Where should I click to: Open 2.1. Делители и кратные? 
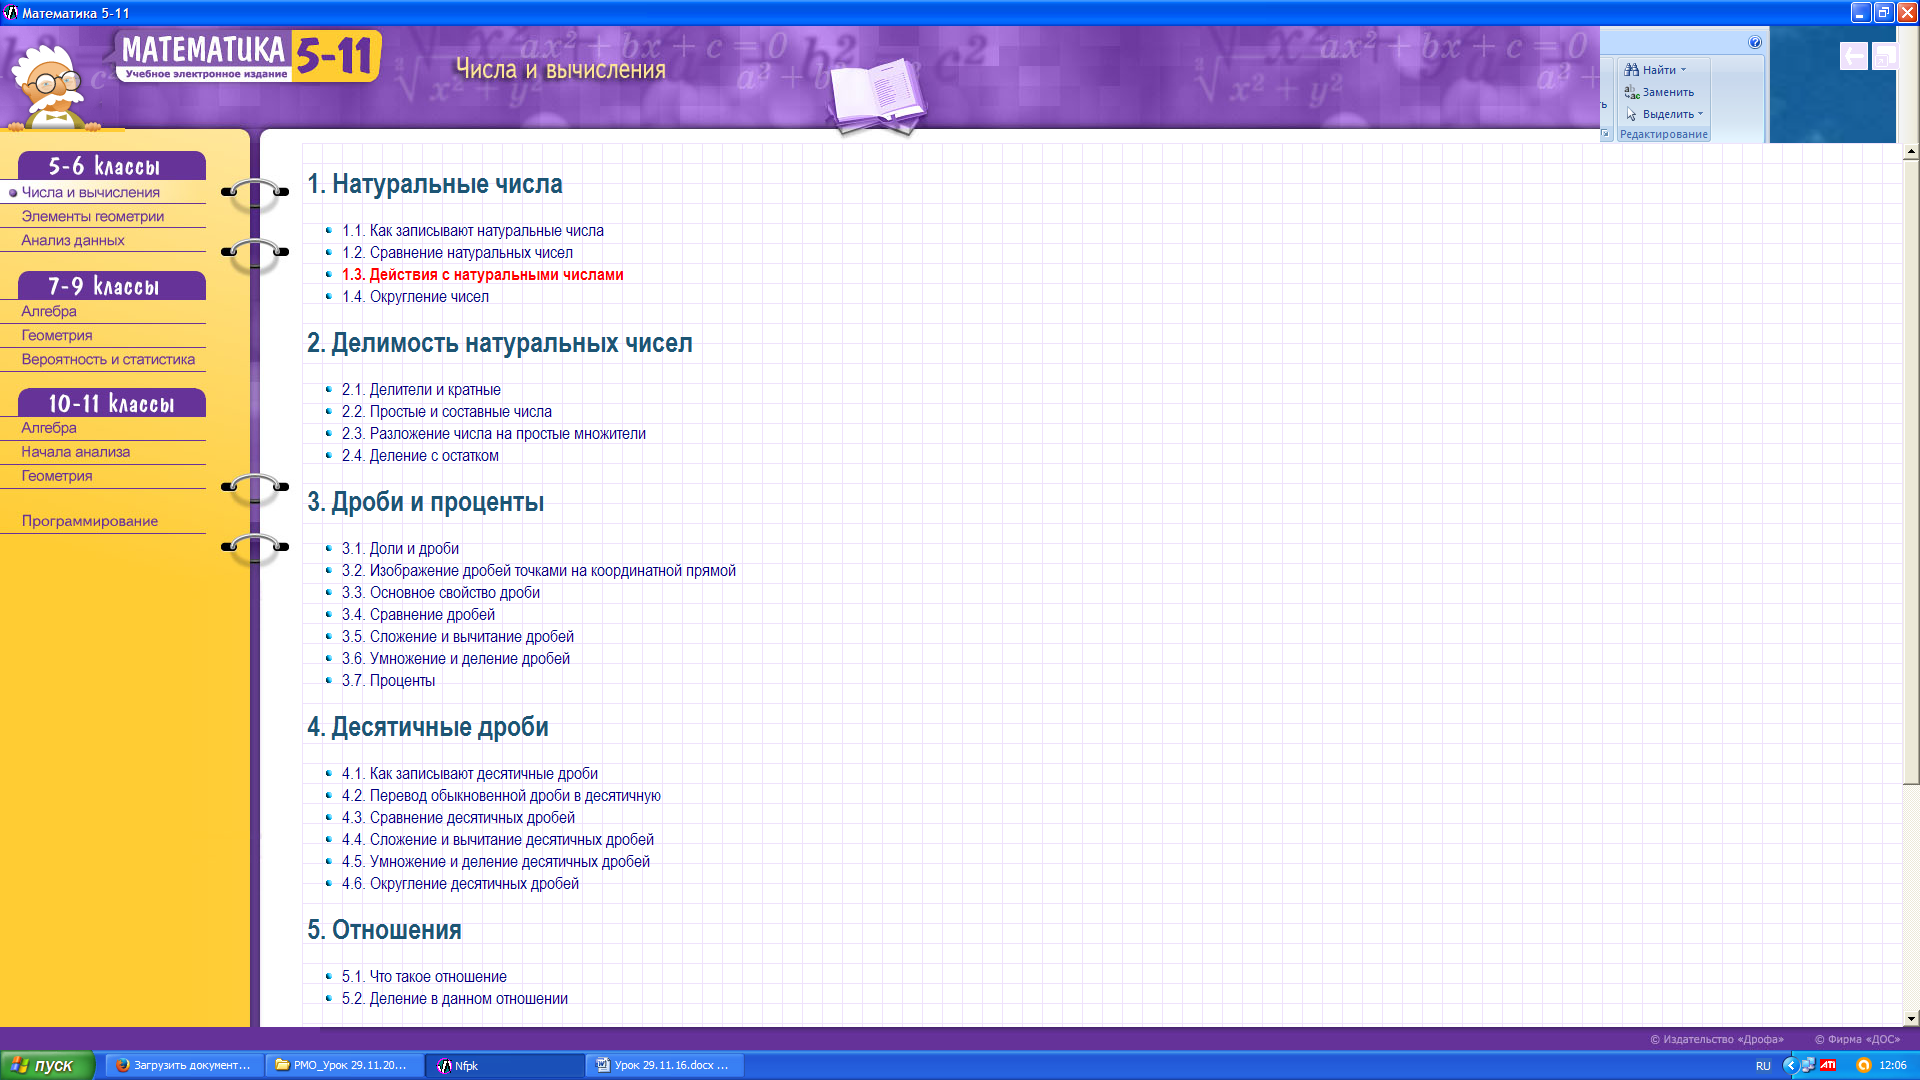tap(421, 389)
